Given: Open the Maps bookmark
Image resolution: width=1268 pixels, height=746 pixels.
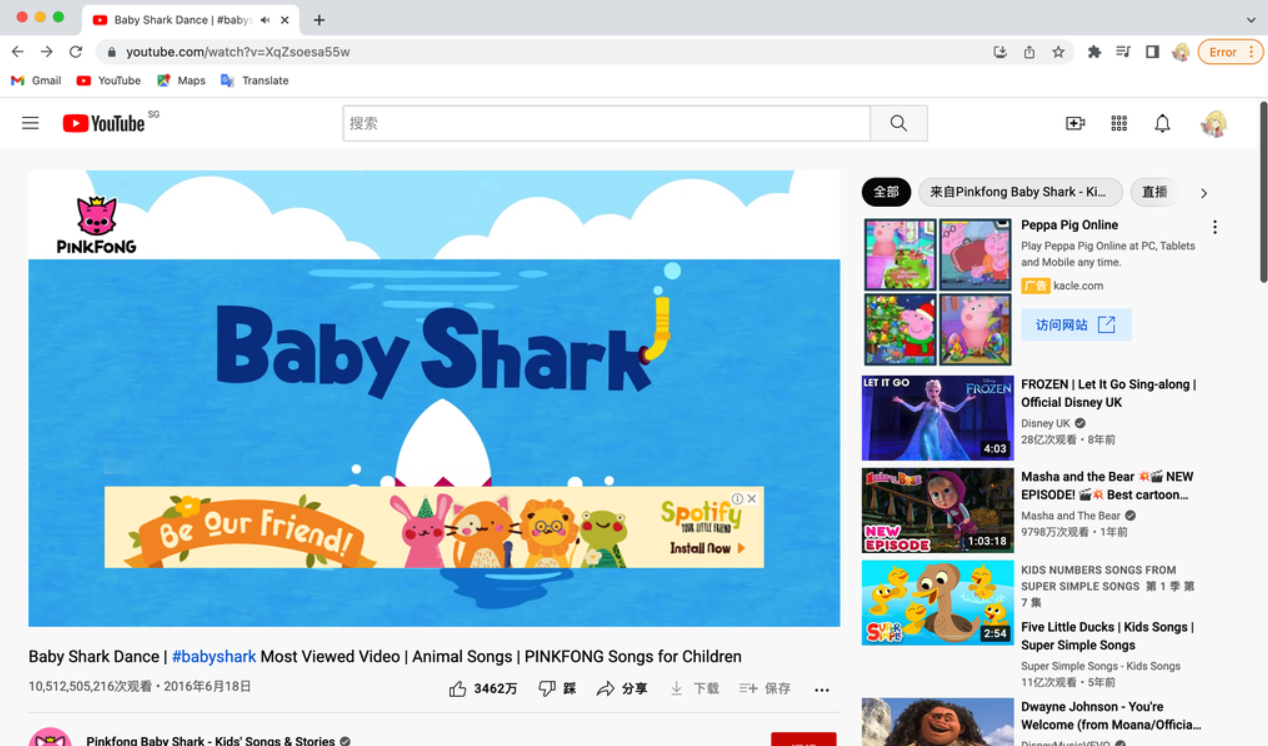Looking at the screenshot, I should pos(181,80).
